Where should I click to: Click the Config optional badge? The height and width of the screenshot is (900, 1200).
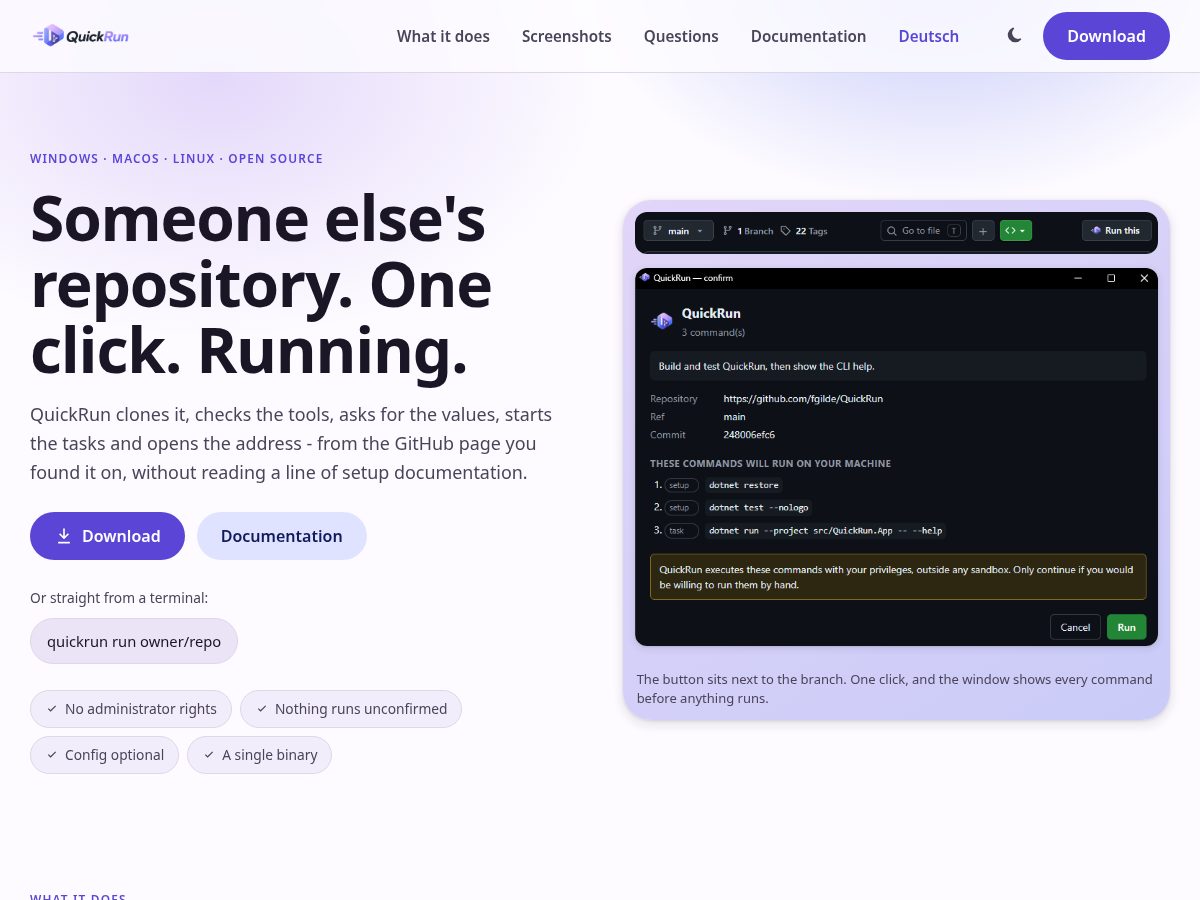point(104,755)
